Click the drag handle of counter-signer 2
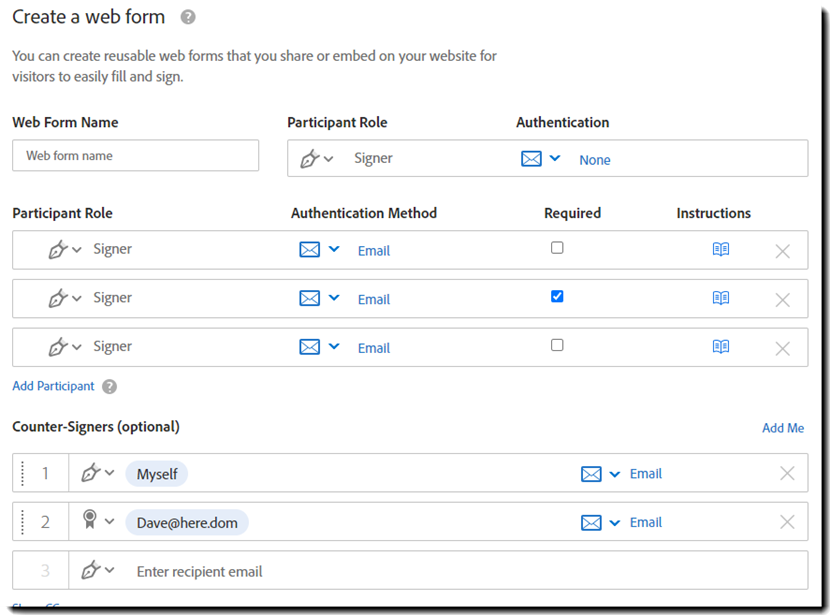 coord(23,522)
